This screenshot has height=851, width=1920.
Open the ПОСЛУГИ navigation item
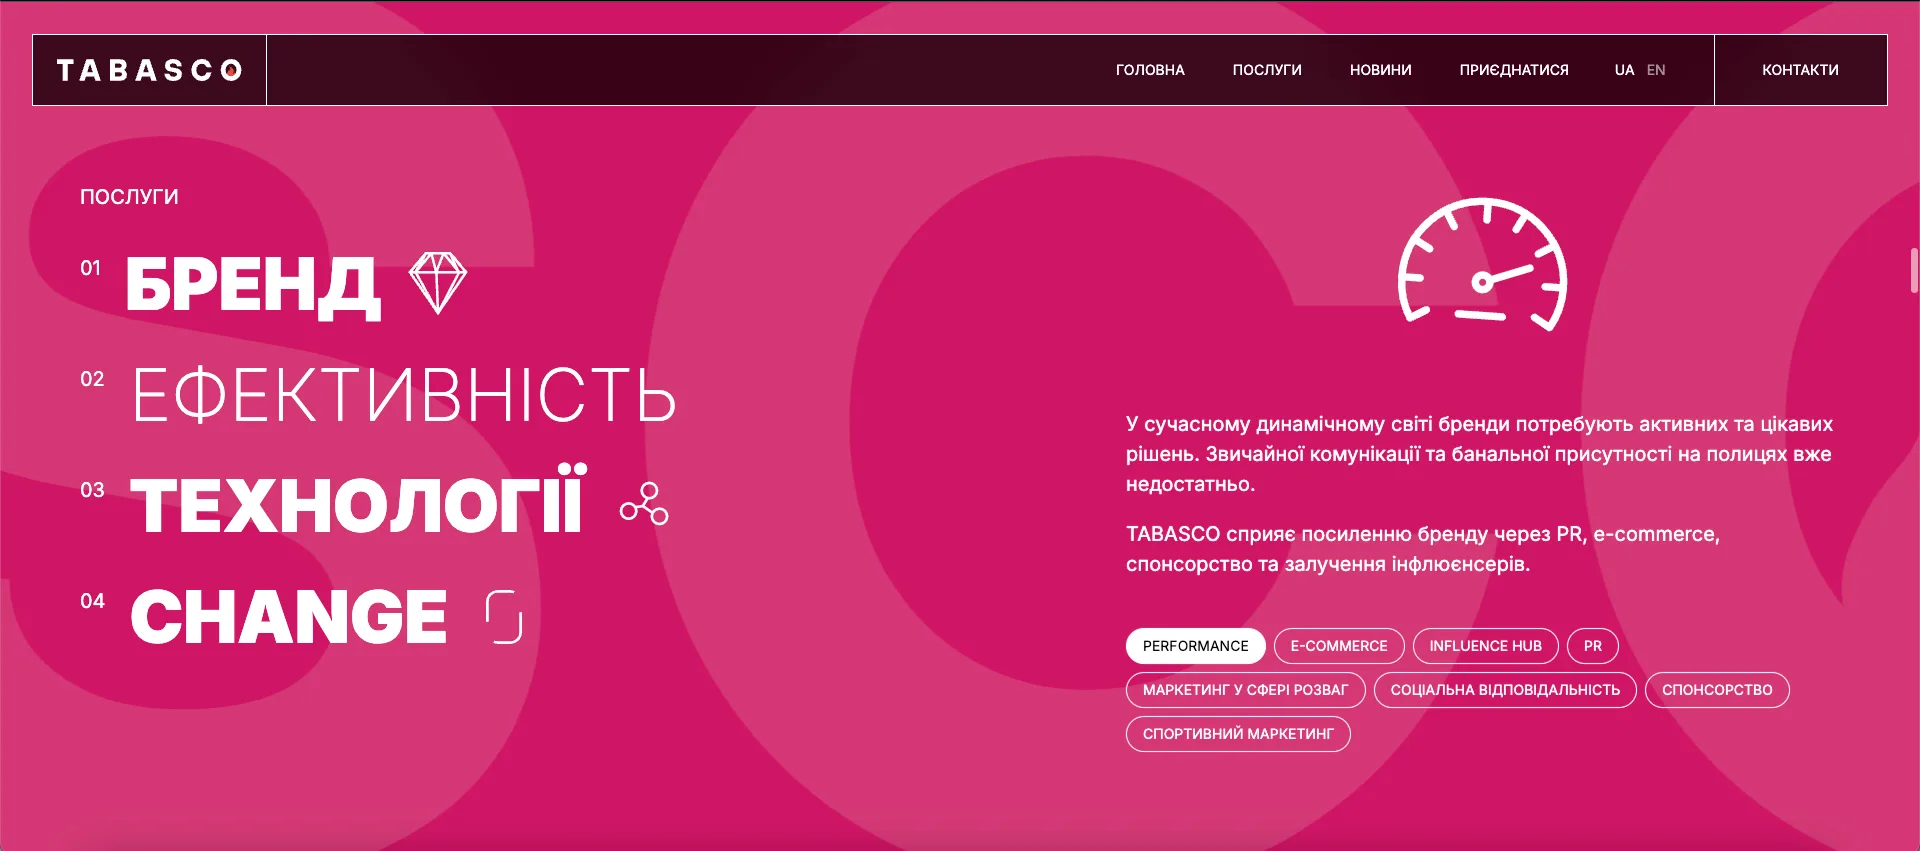[x=1267, y=70]
